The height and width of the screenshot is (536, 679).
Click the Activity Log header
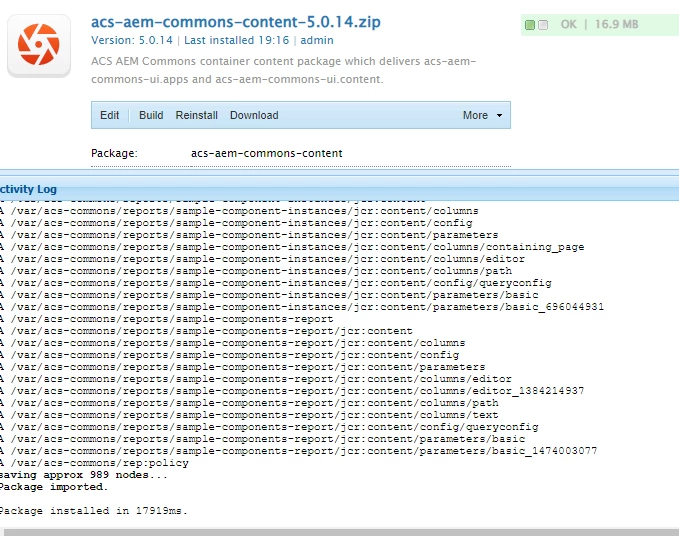[x=29, y=189]
